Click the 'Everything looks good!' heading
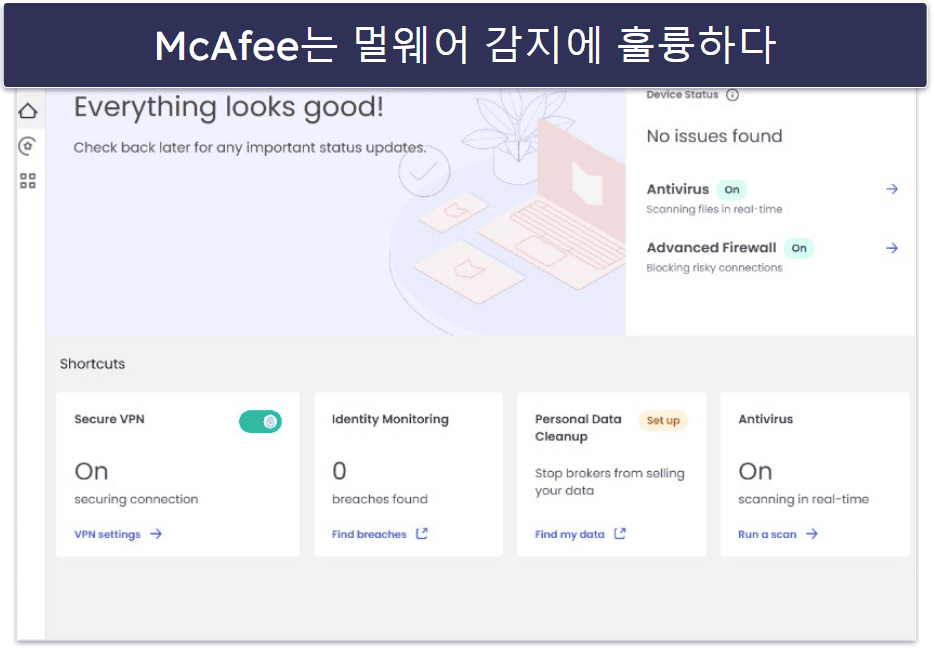The height and width of the screenshot is (648, 934). click(x=228, y=108)
